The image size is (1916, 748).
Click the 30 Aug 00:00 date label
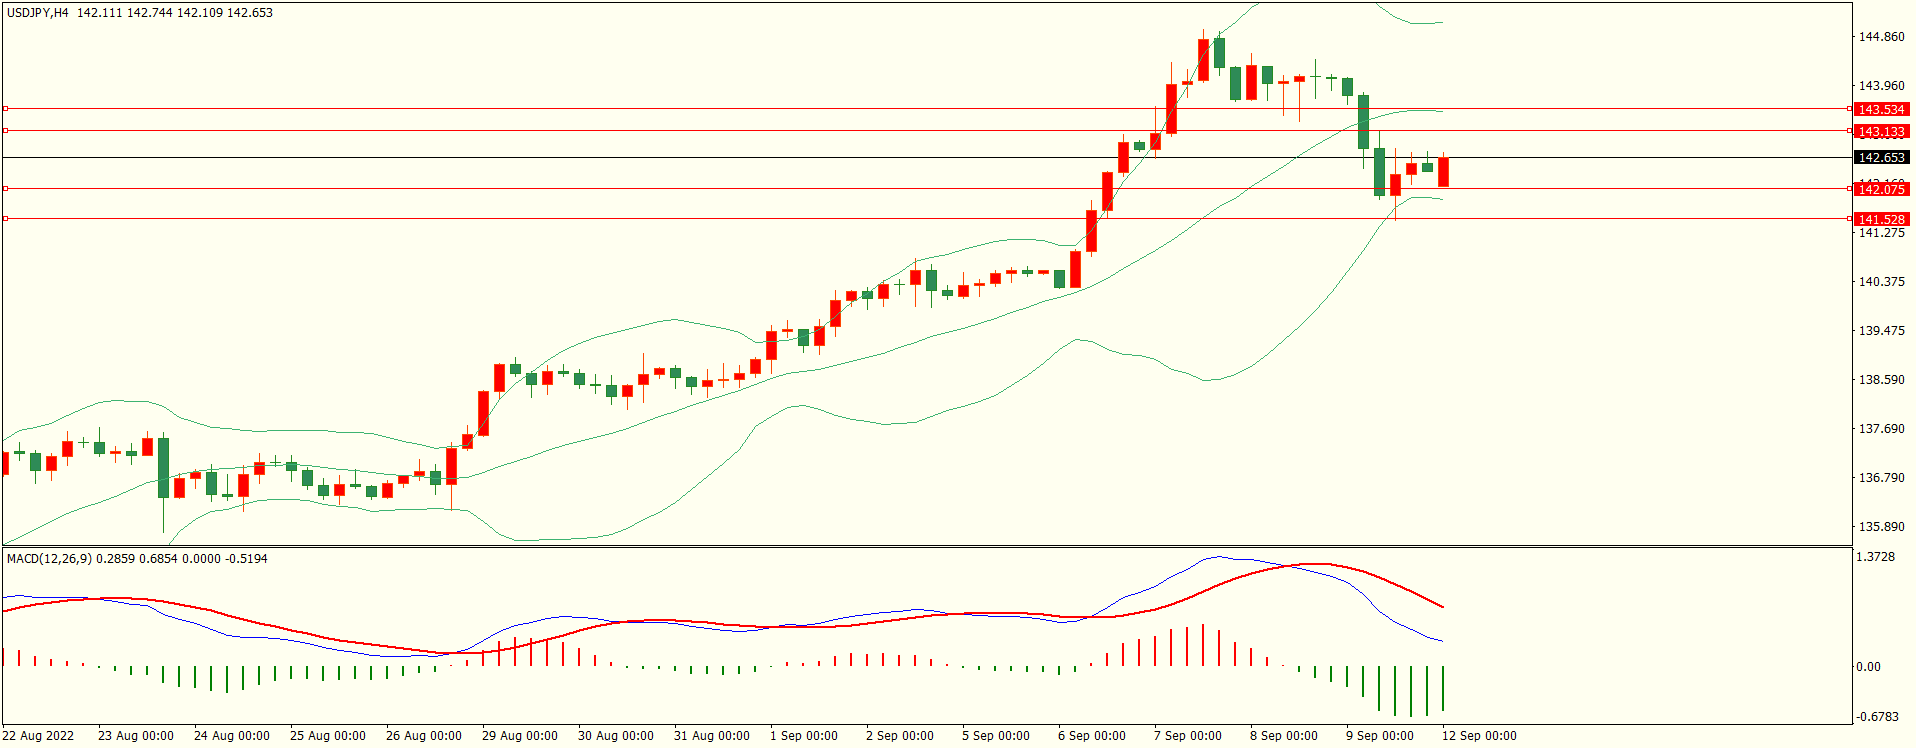616,736
